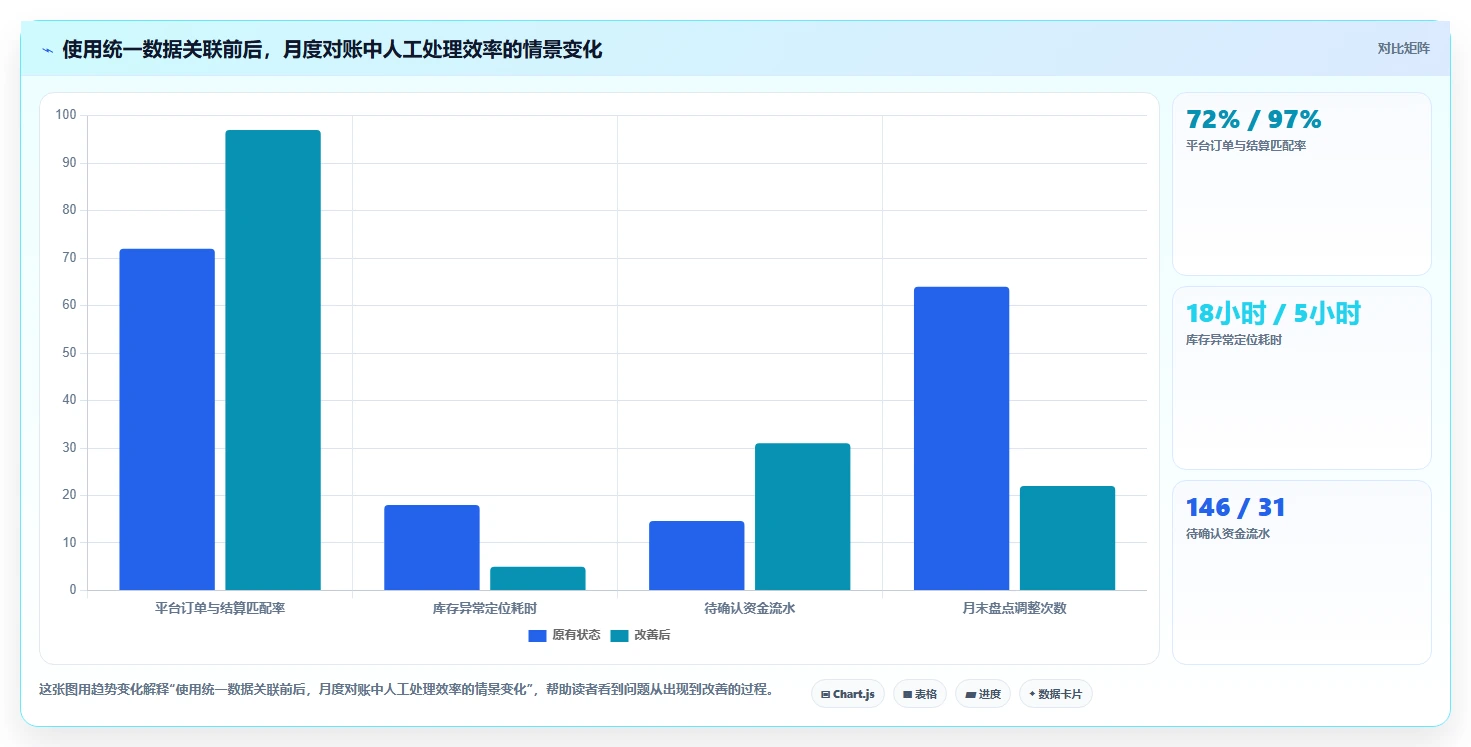Image resolution: width=1471 pixels, height=747 pixels.
Task: Click the blue 平台订单与结算匹配率 bar at 72
Action: [x=167, y=419]
